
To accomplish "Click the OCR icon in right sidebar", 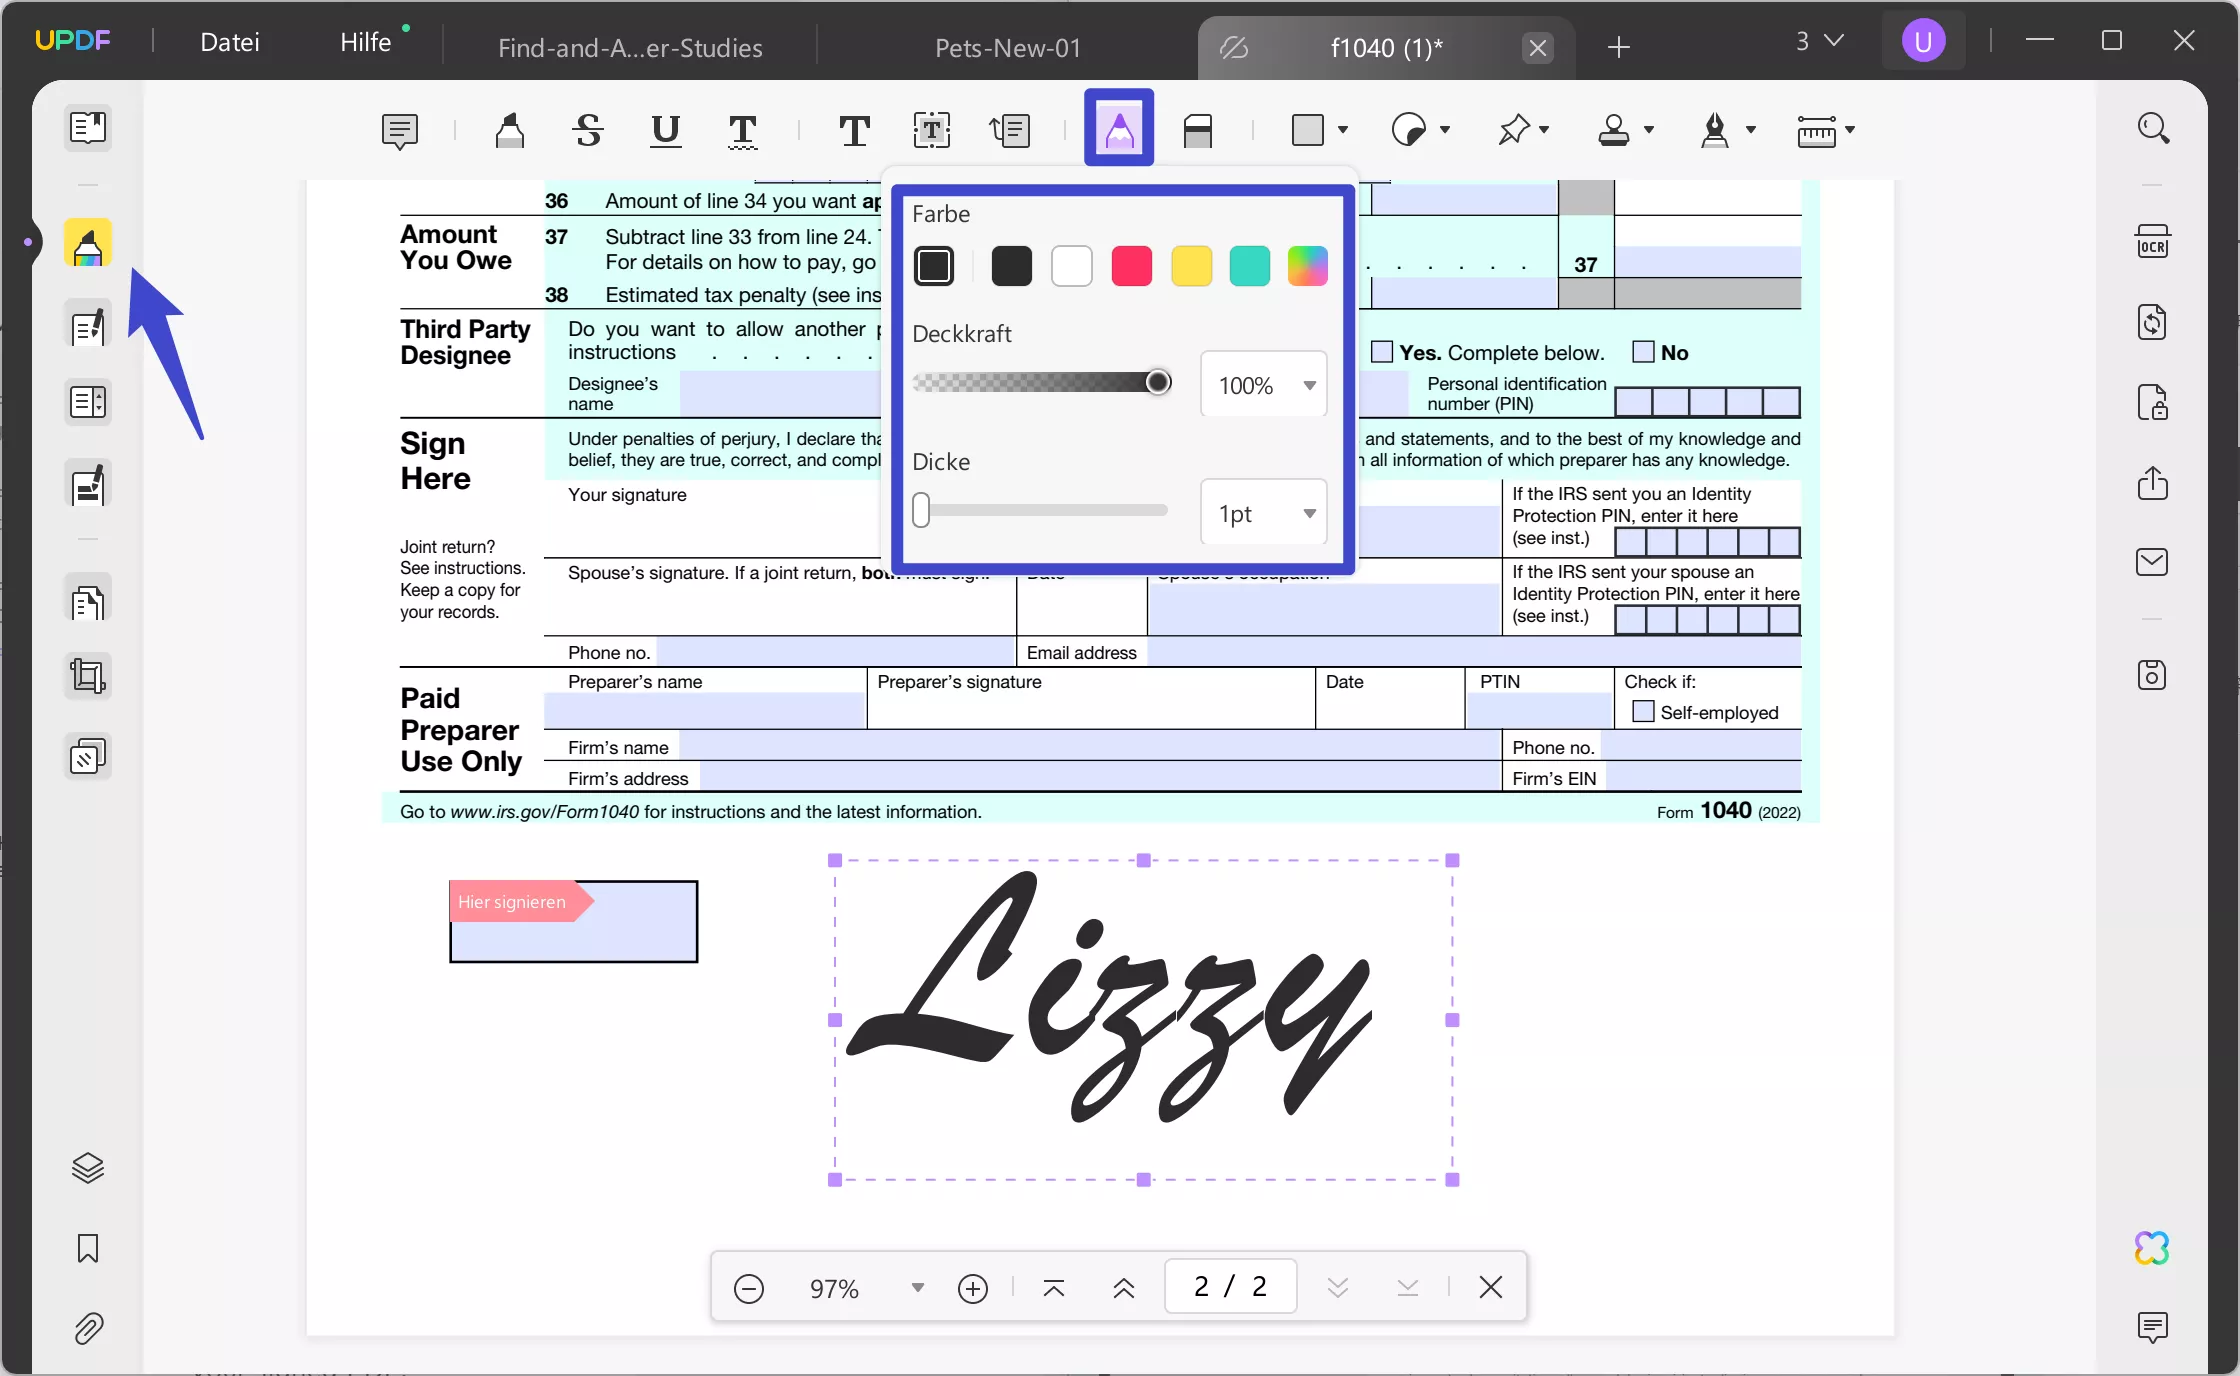I will click(x=2152, y=243).
